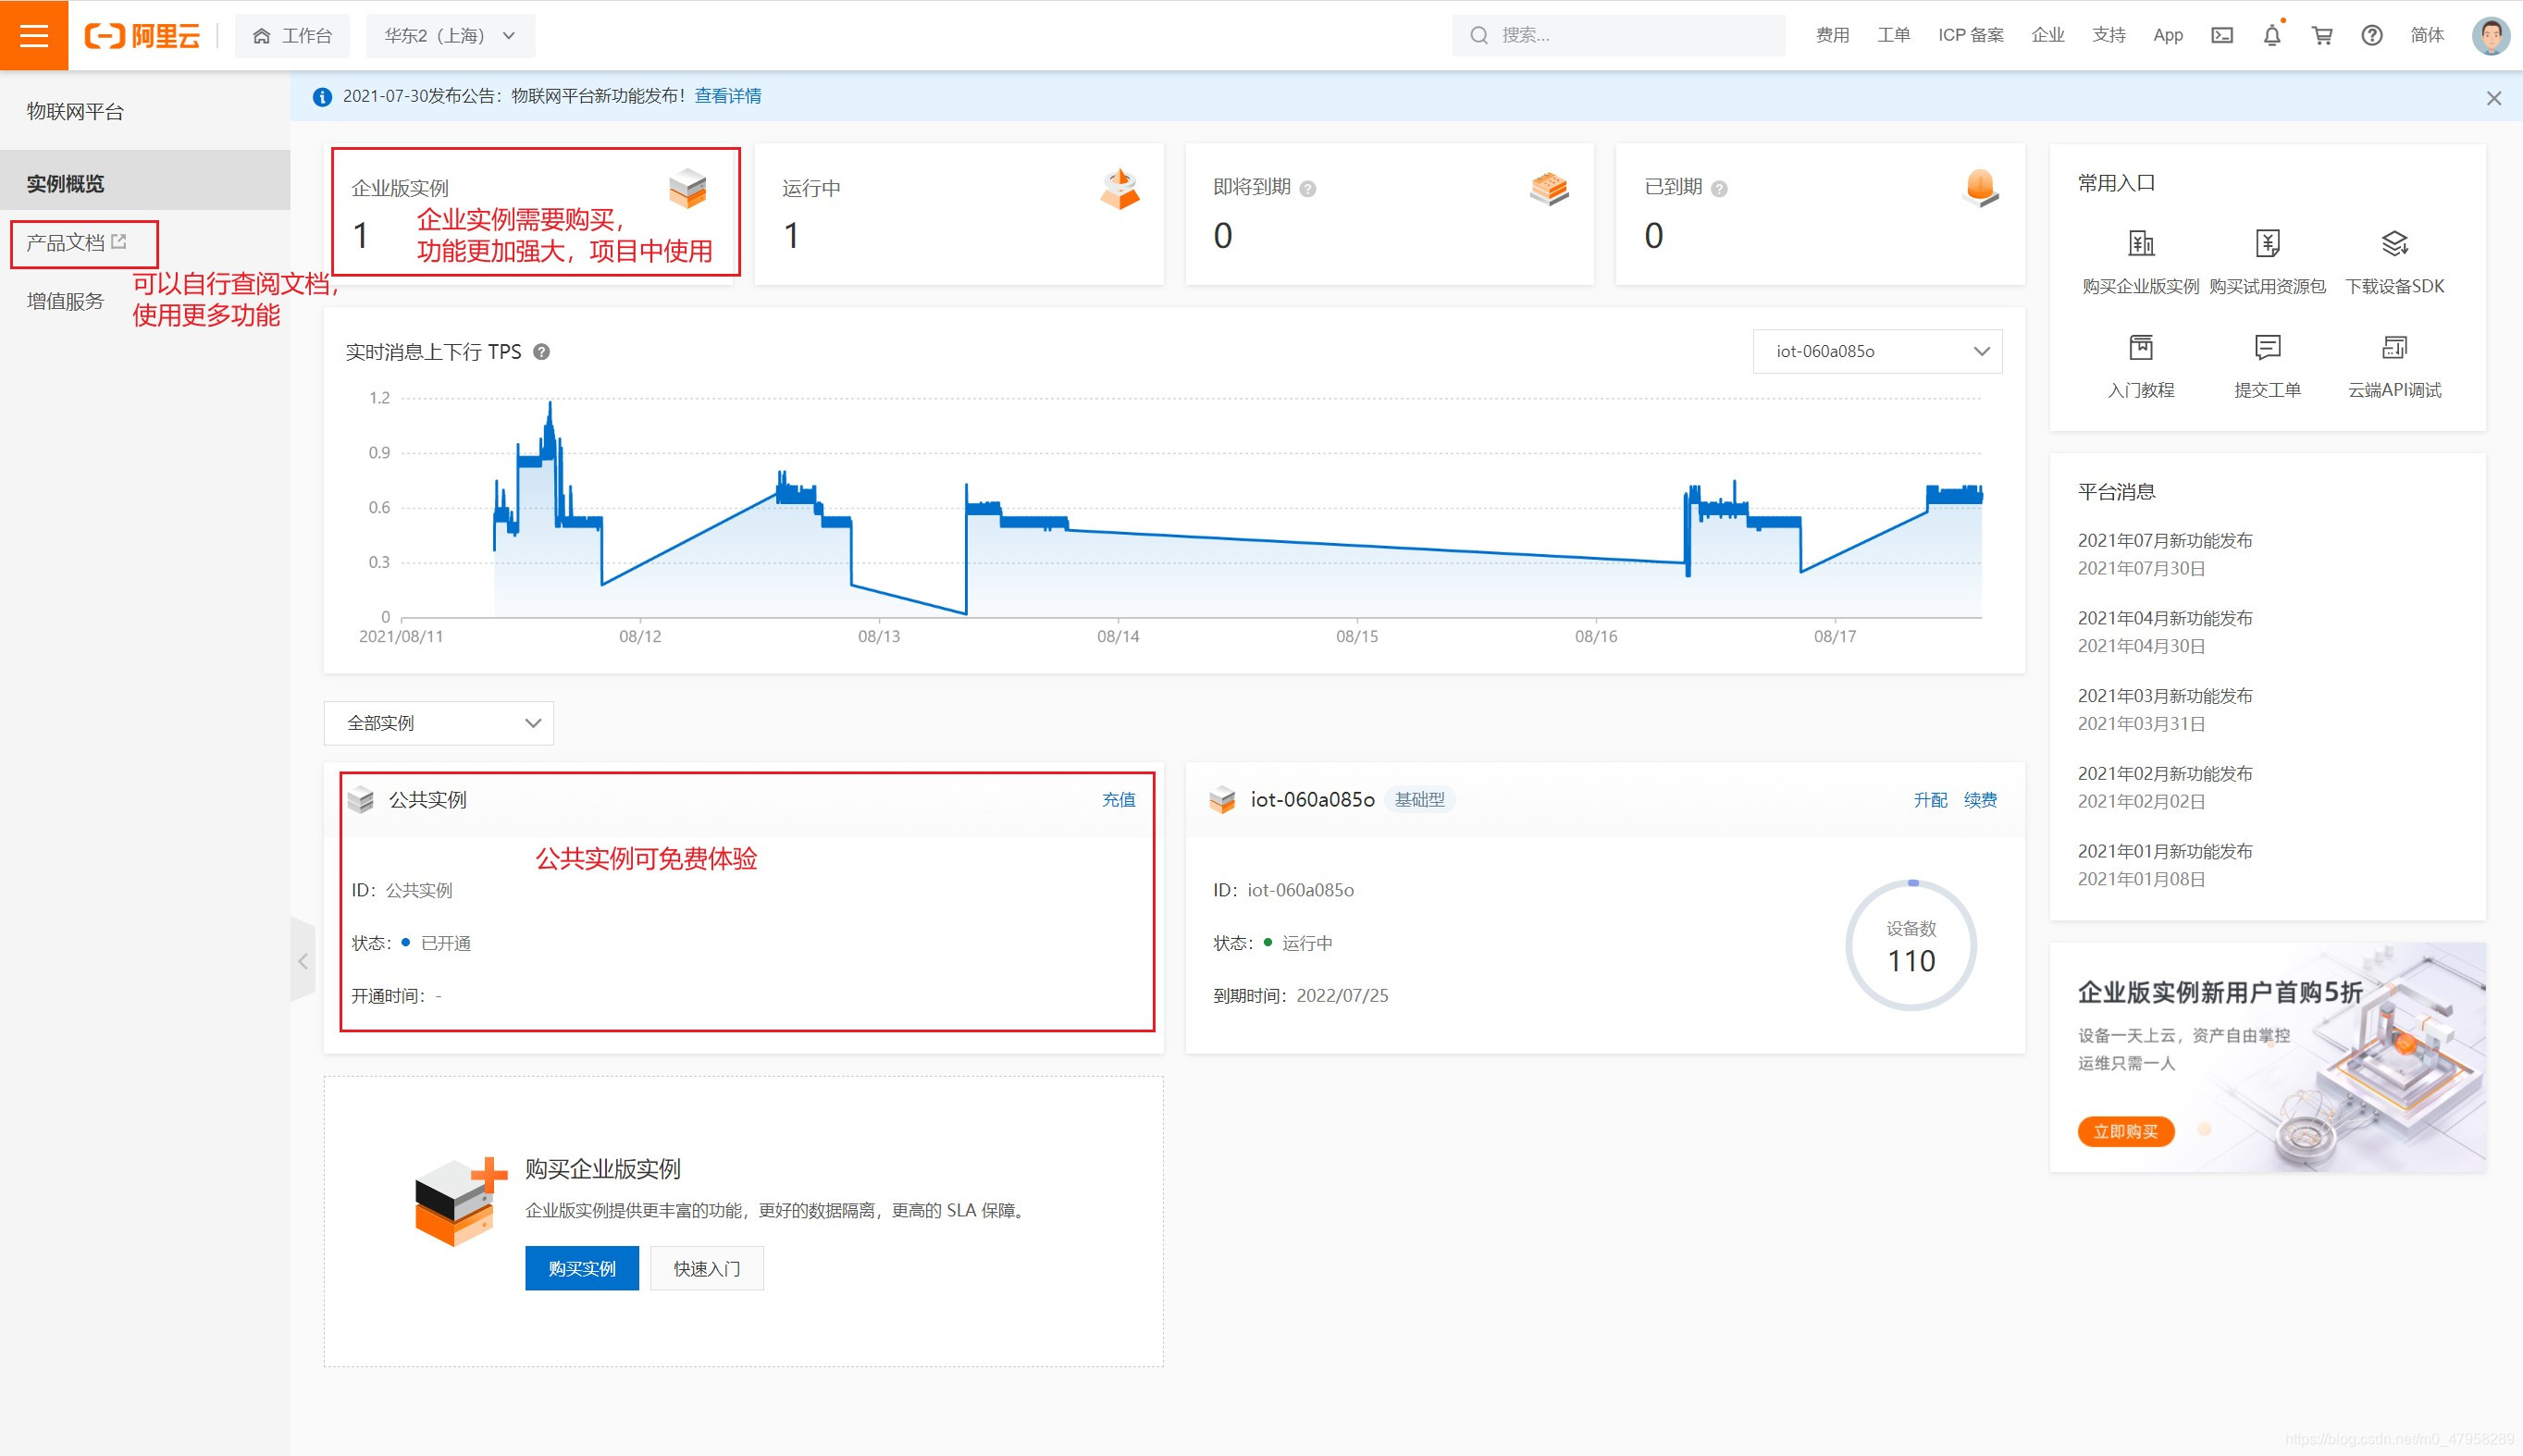Open the 云端API调试 shortcut icon
This screenshot has width=2523, height=1456.
(2394, 348)
